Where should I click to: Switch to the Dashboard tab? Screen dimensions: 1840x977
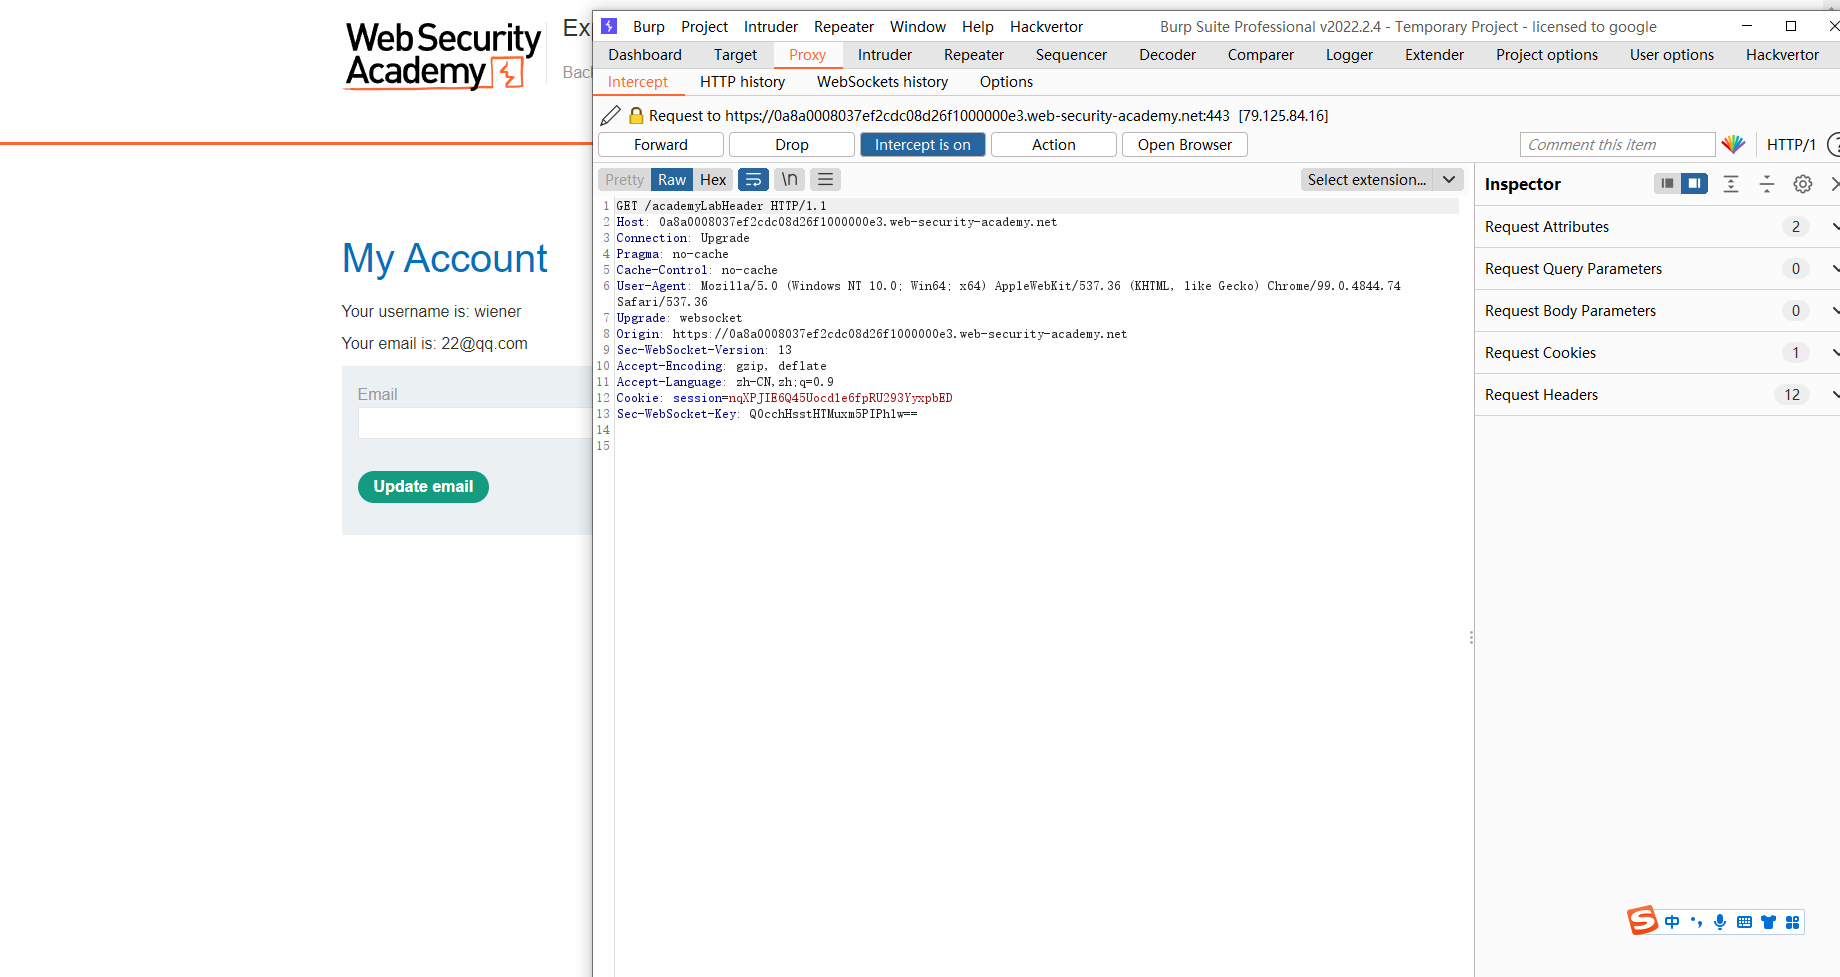click(645, 55)
